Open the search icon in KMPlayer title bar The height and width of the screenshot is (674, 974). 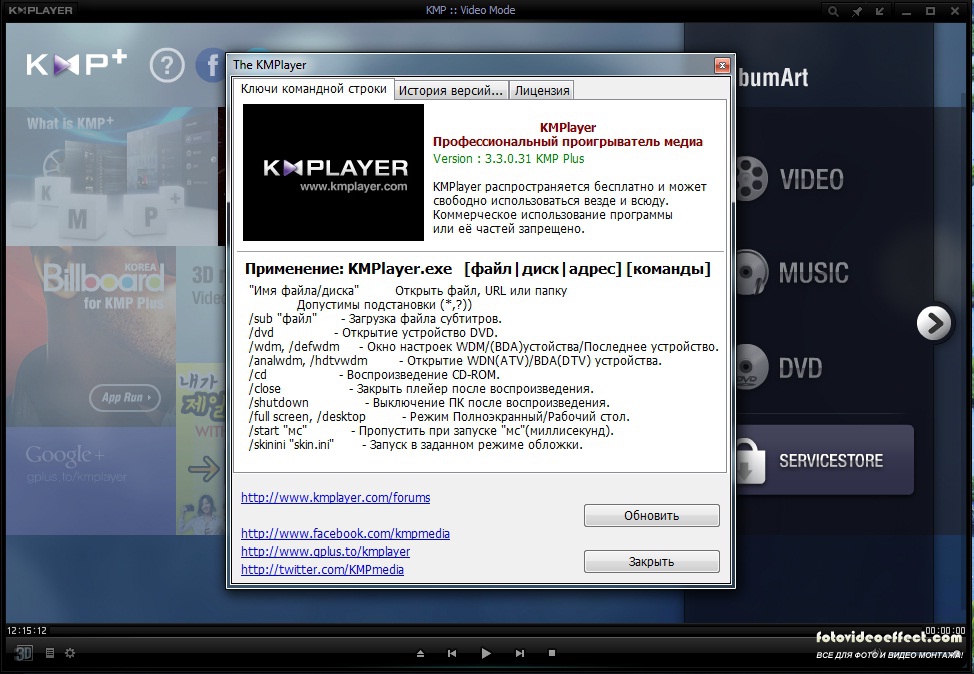tap(833, 11)
